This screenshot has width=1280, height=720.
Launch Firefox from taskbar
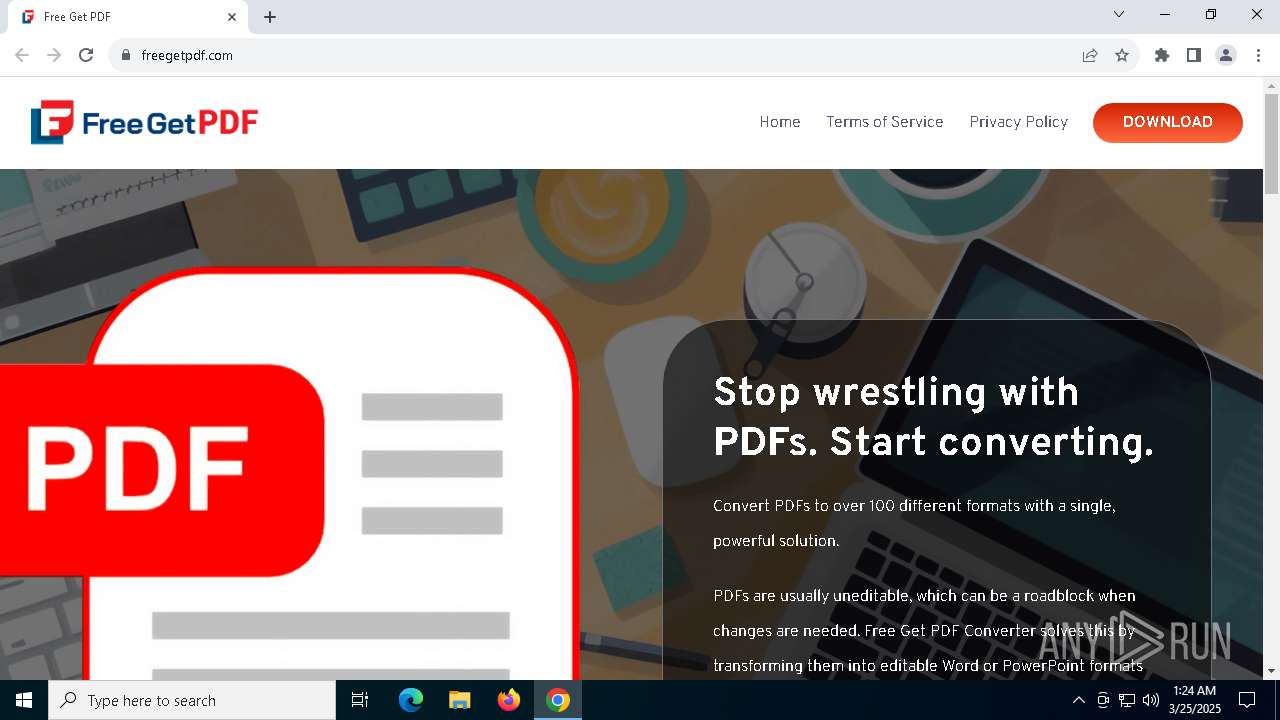[509, 700]
